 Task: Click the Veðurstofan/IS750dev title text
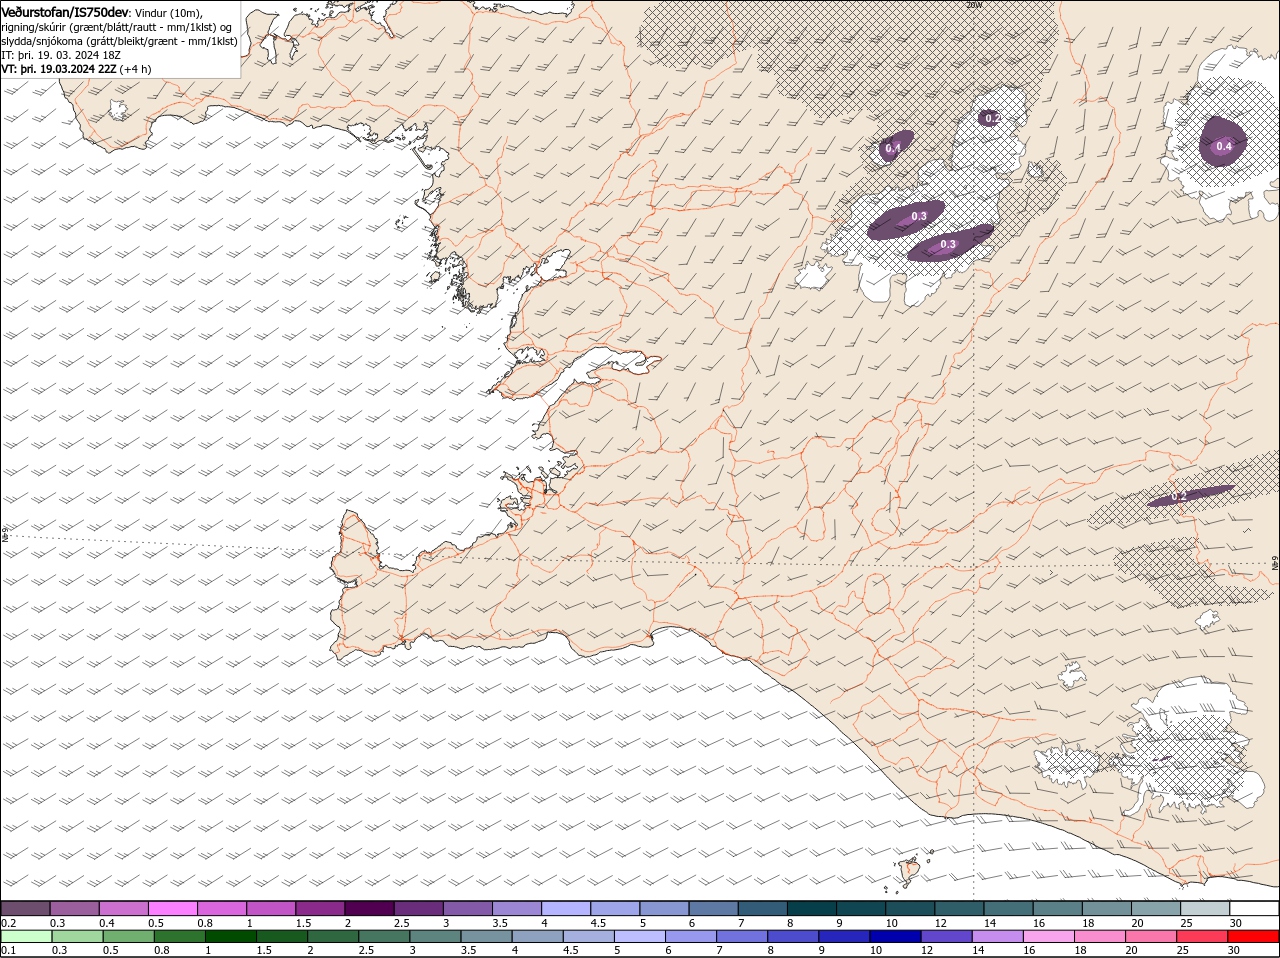tap(65, 12)
